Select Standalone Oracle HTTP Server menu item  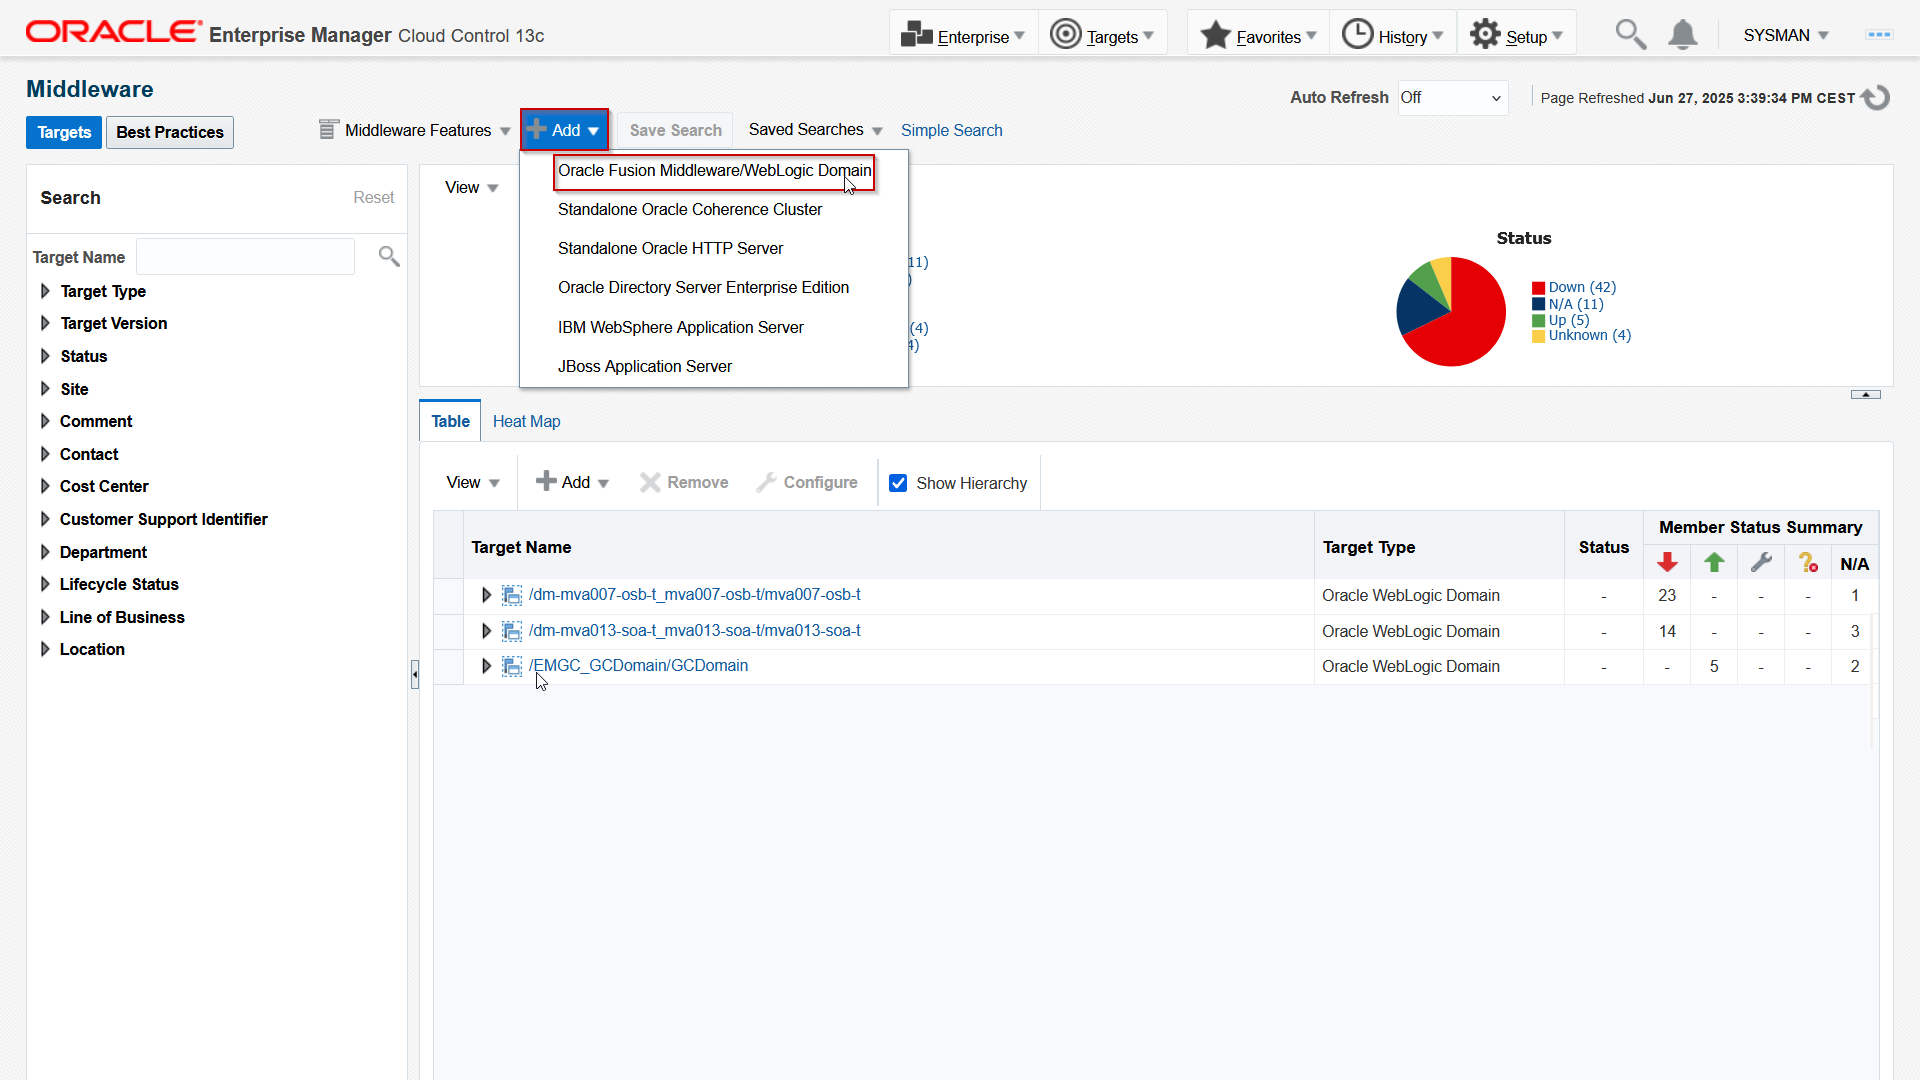[x=670, y=248]
